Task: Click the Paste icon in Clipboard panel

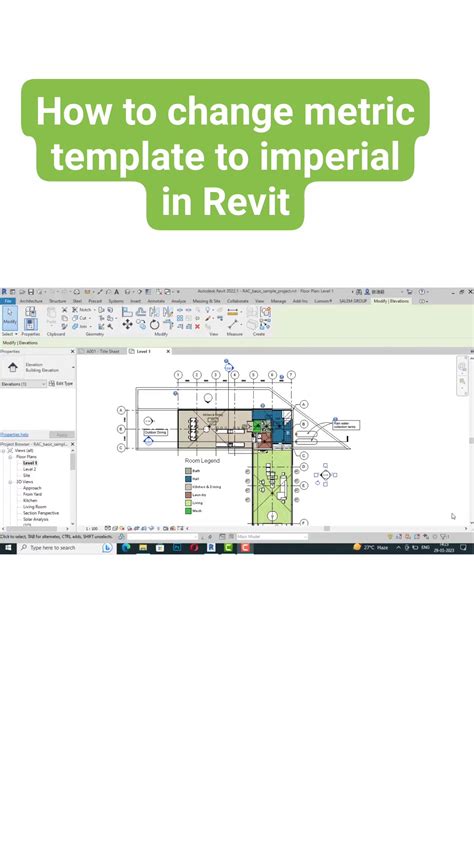Action: coord(51,313)
